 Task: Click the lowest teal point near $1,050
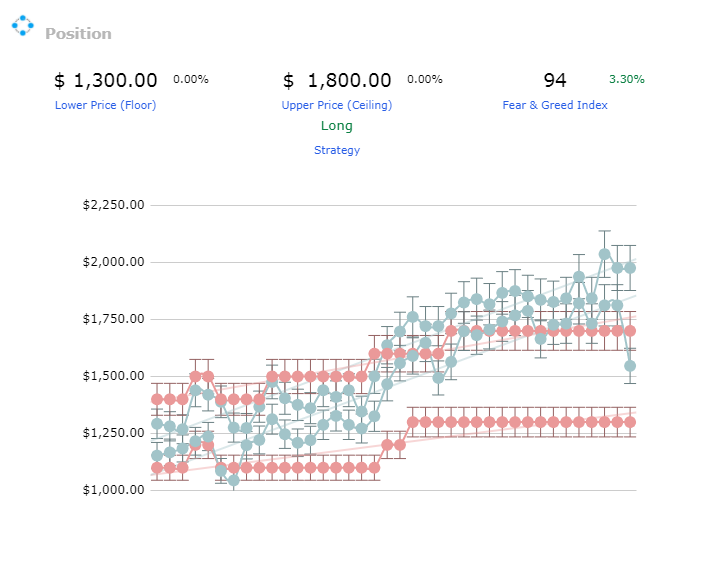[x=234, y=480]
